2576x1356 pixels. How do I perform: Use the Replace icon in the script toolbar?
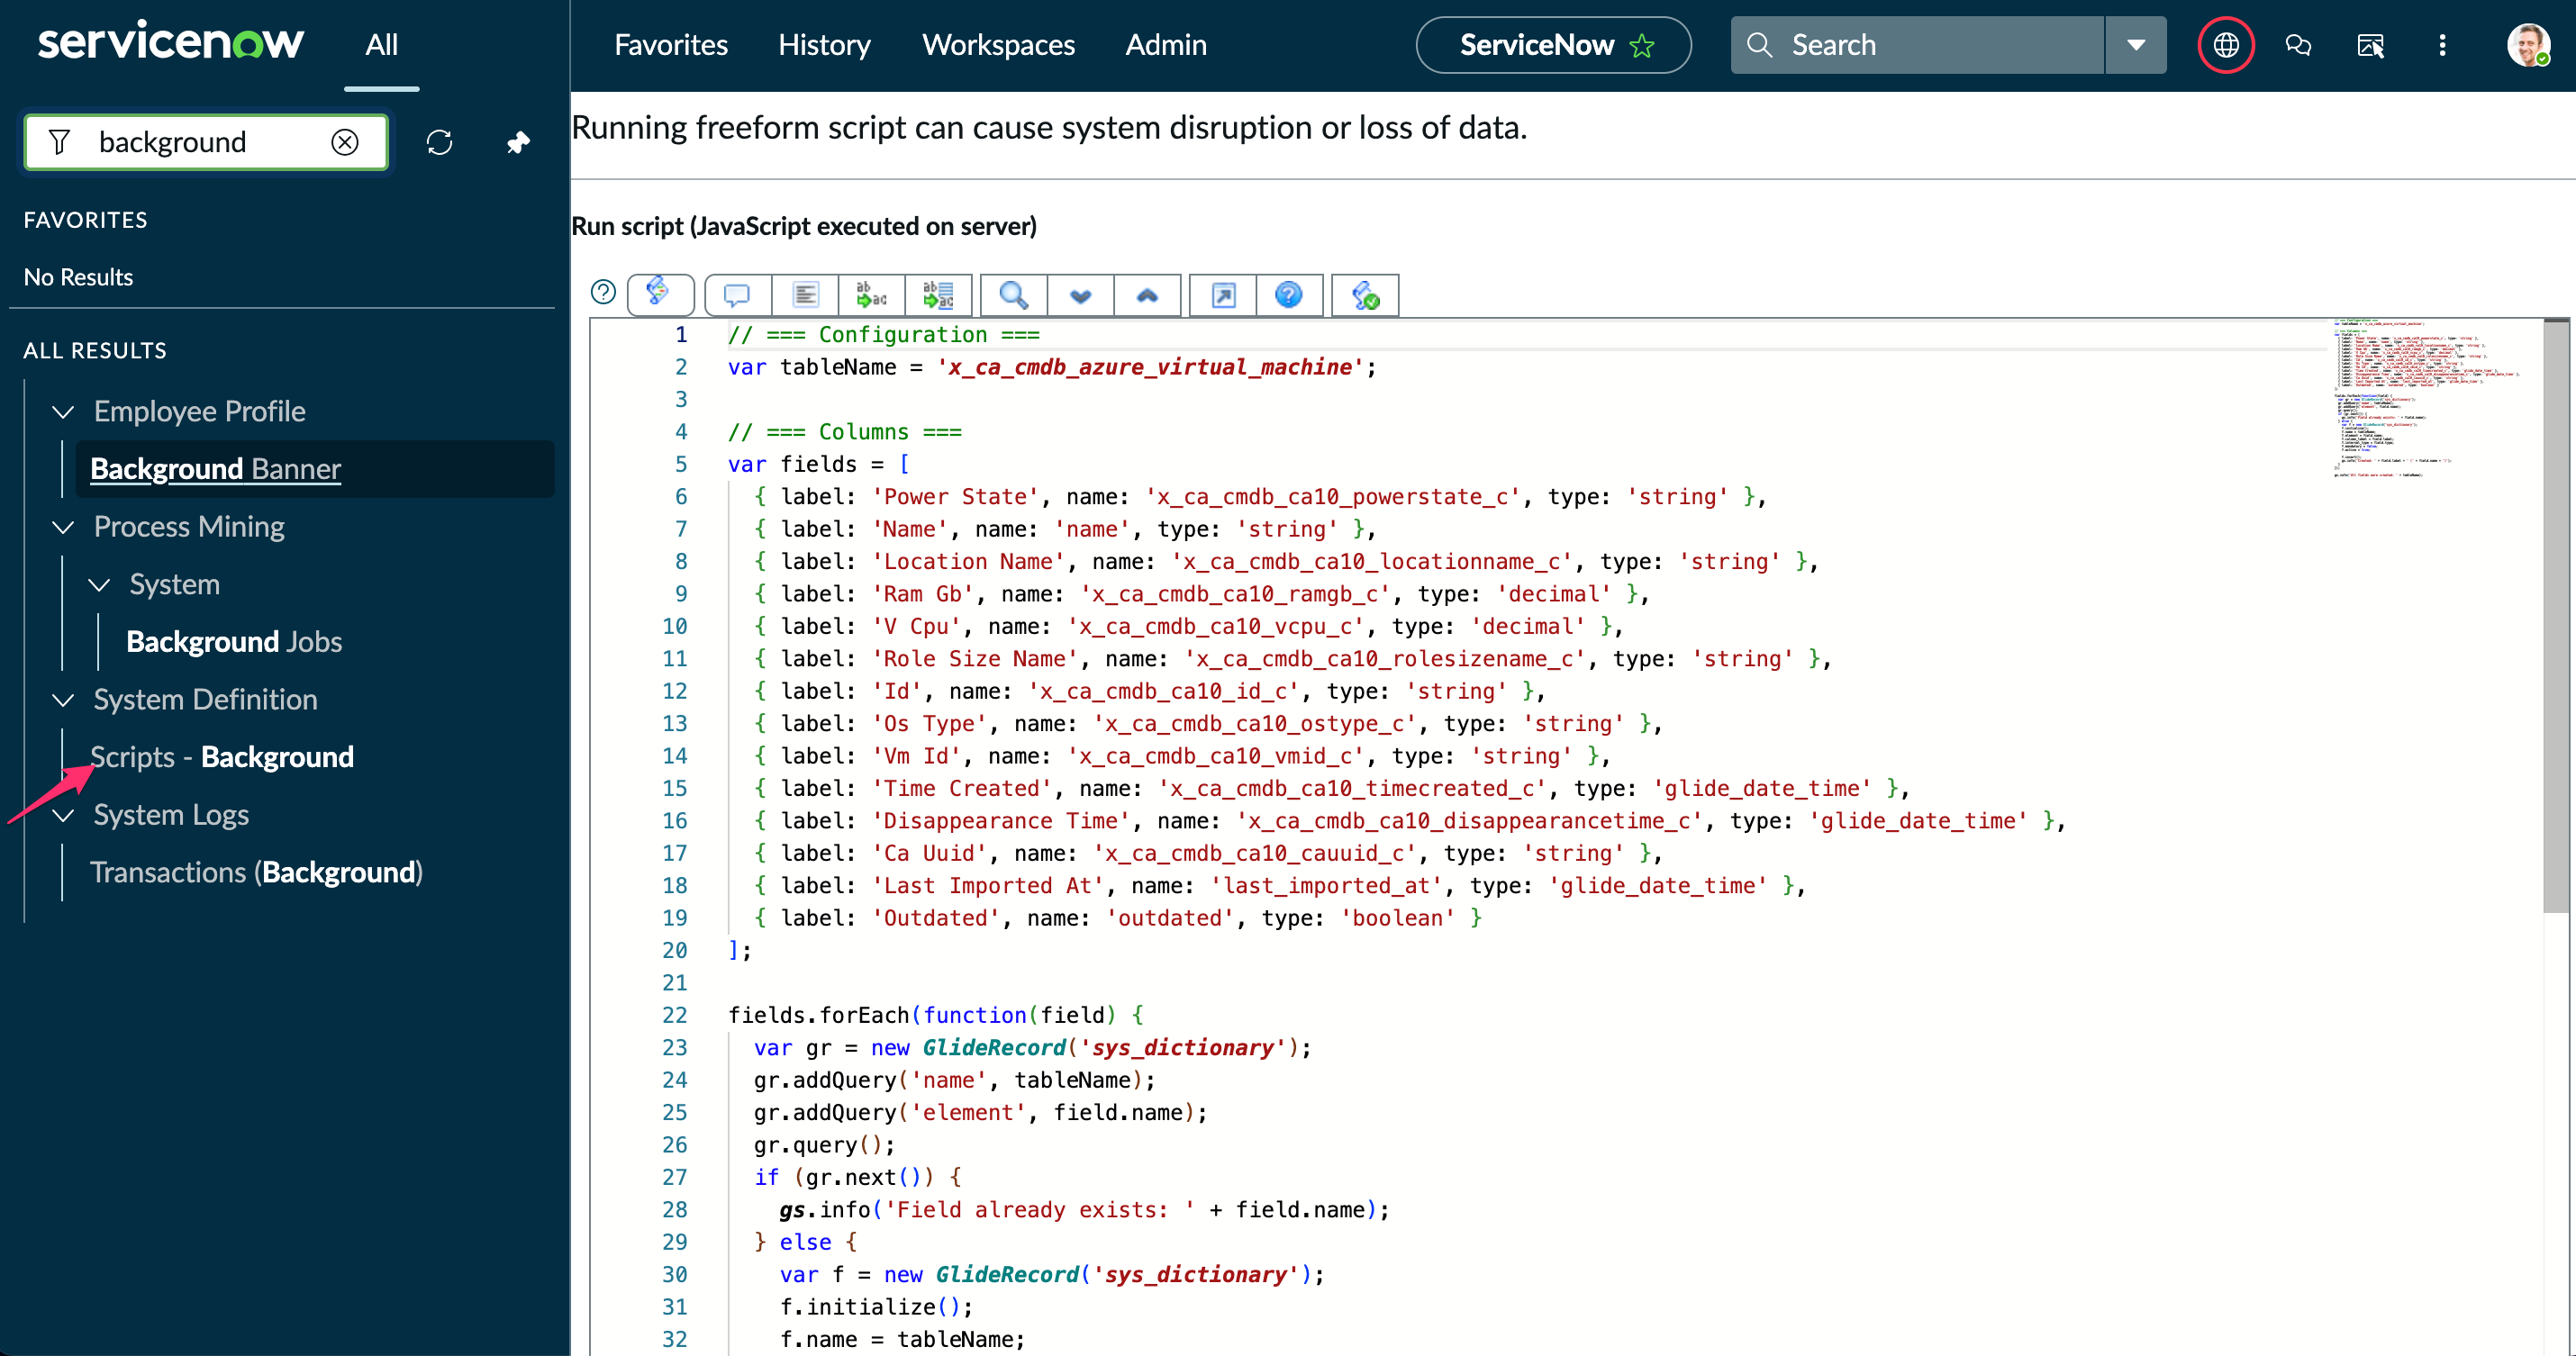(870, 295)
